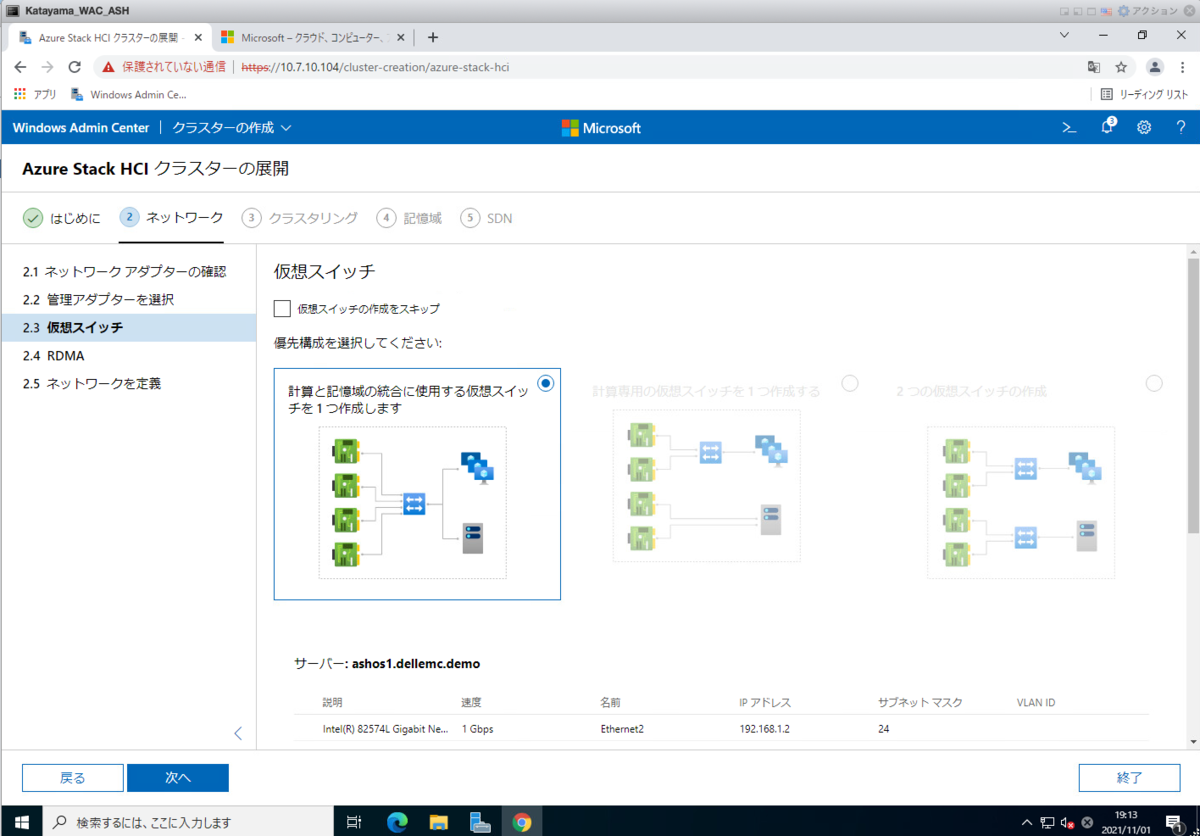
Task: Click IP address 192.168.1.2 cell
Action: click(x=764, y=729)
